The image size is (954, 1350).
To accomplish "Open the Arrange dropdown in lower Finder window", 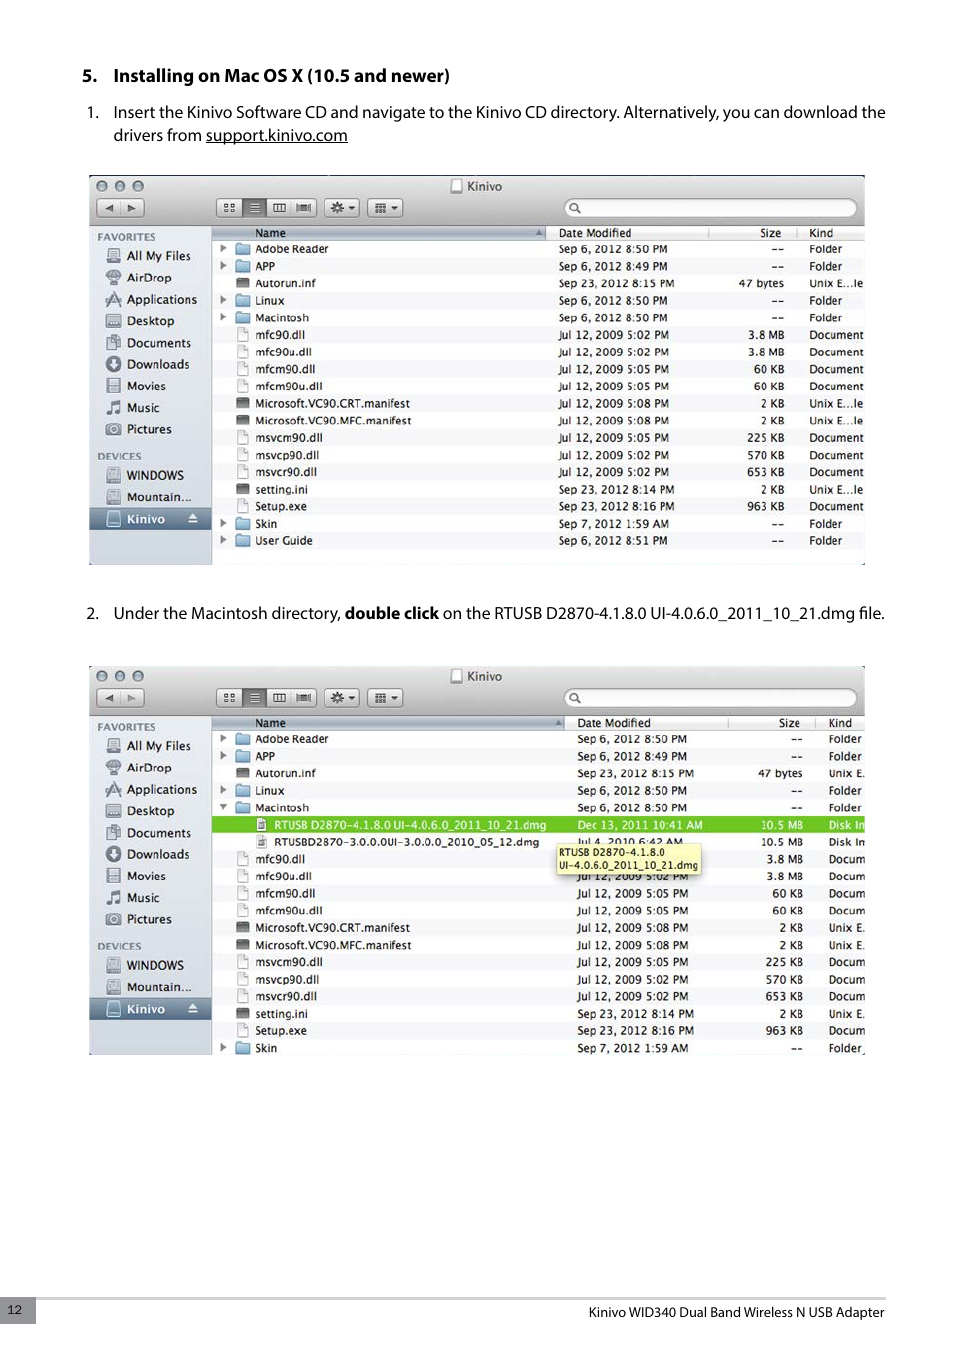I will [x=385, y=698].
